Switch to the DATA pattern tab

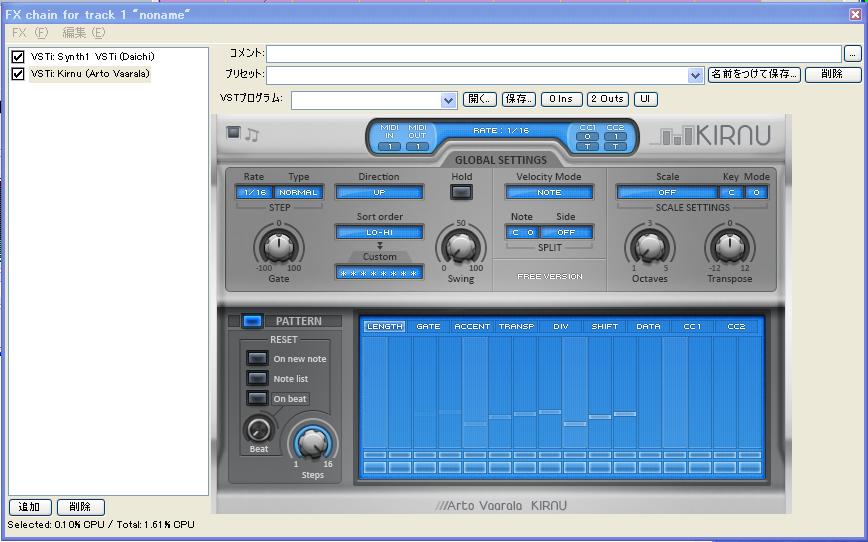648,327
